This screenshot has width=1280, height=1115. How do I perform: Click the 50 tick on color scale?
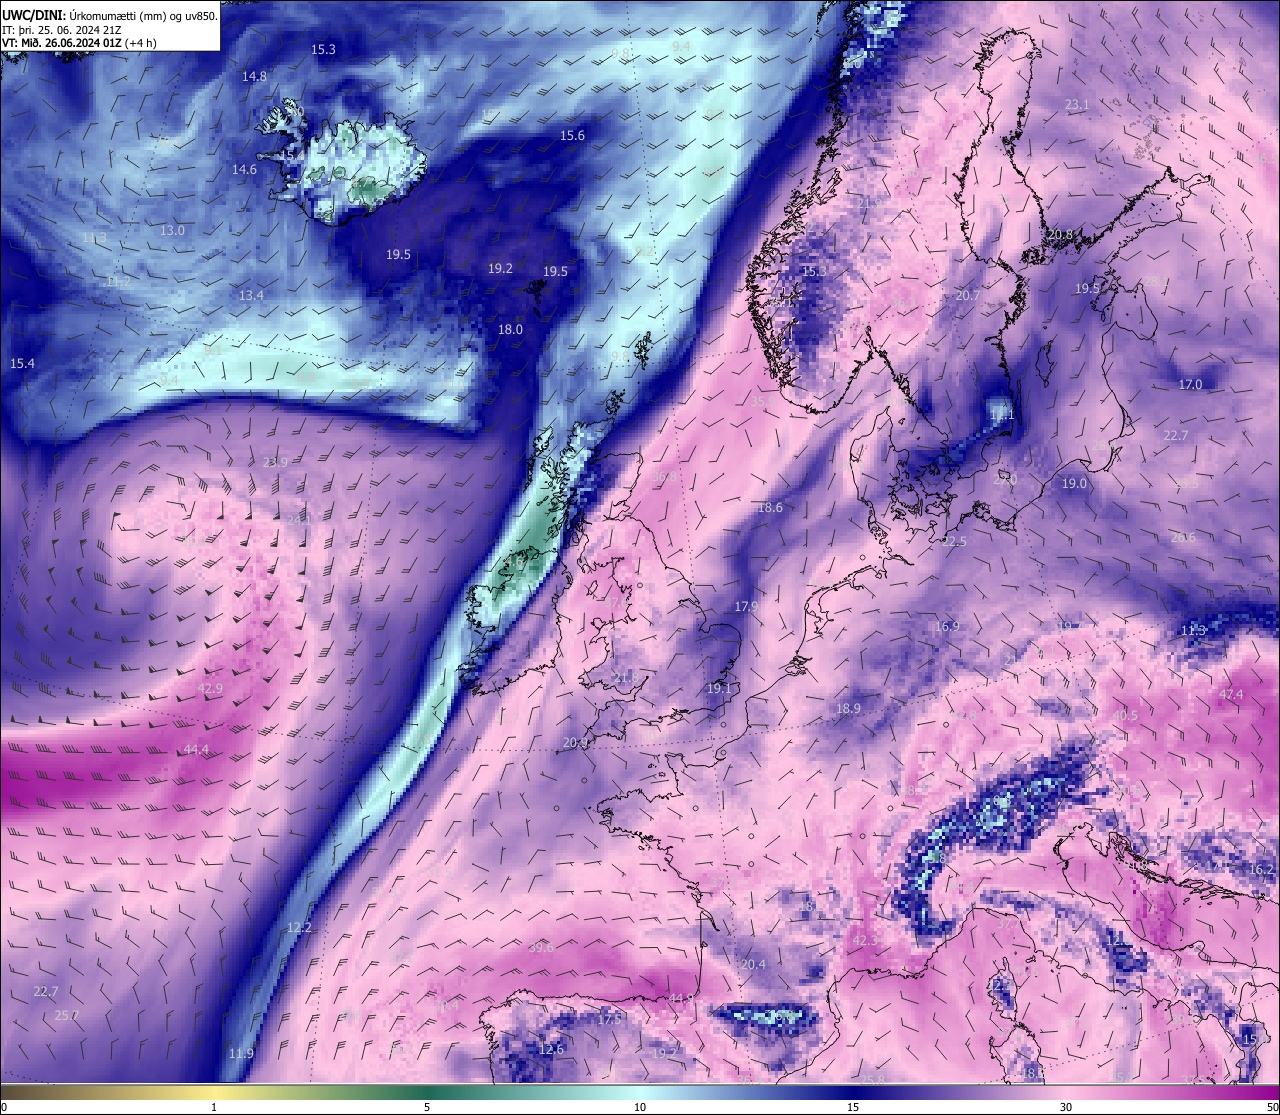pyautogui.click(x=1272, y=1107)
